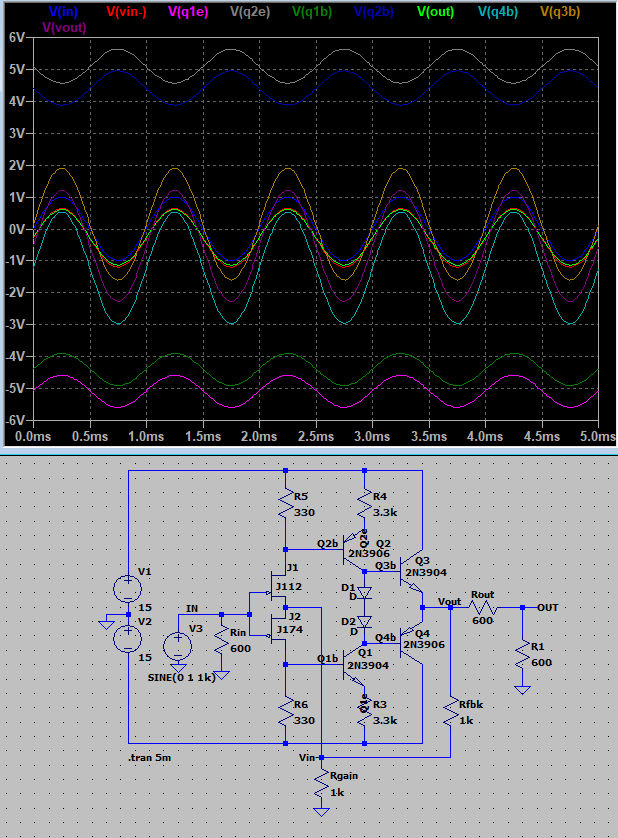618x838 pixels.
Task: Select the V(q3b) trace label
Action: click(x=560, y=12)
